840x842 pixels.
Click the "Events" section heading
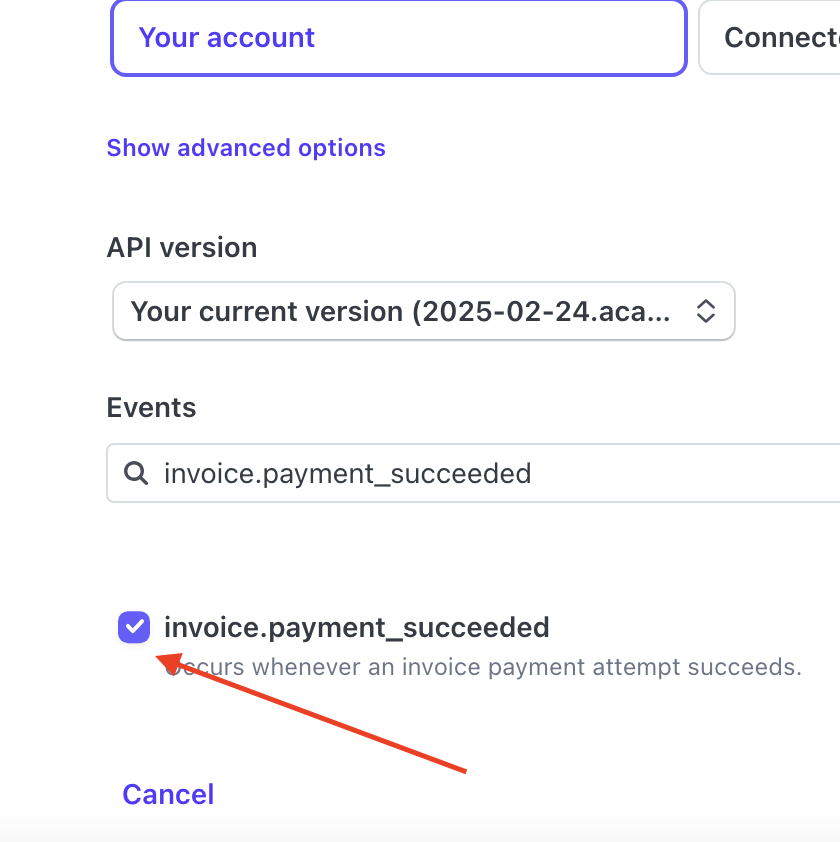click(151, 407)
